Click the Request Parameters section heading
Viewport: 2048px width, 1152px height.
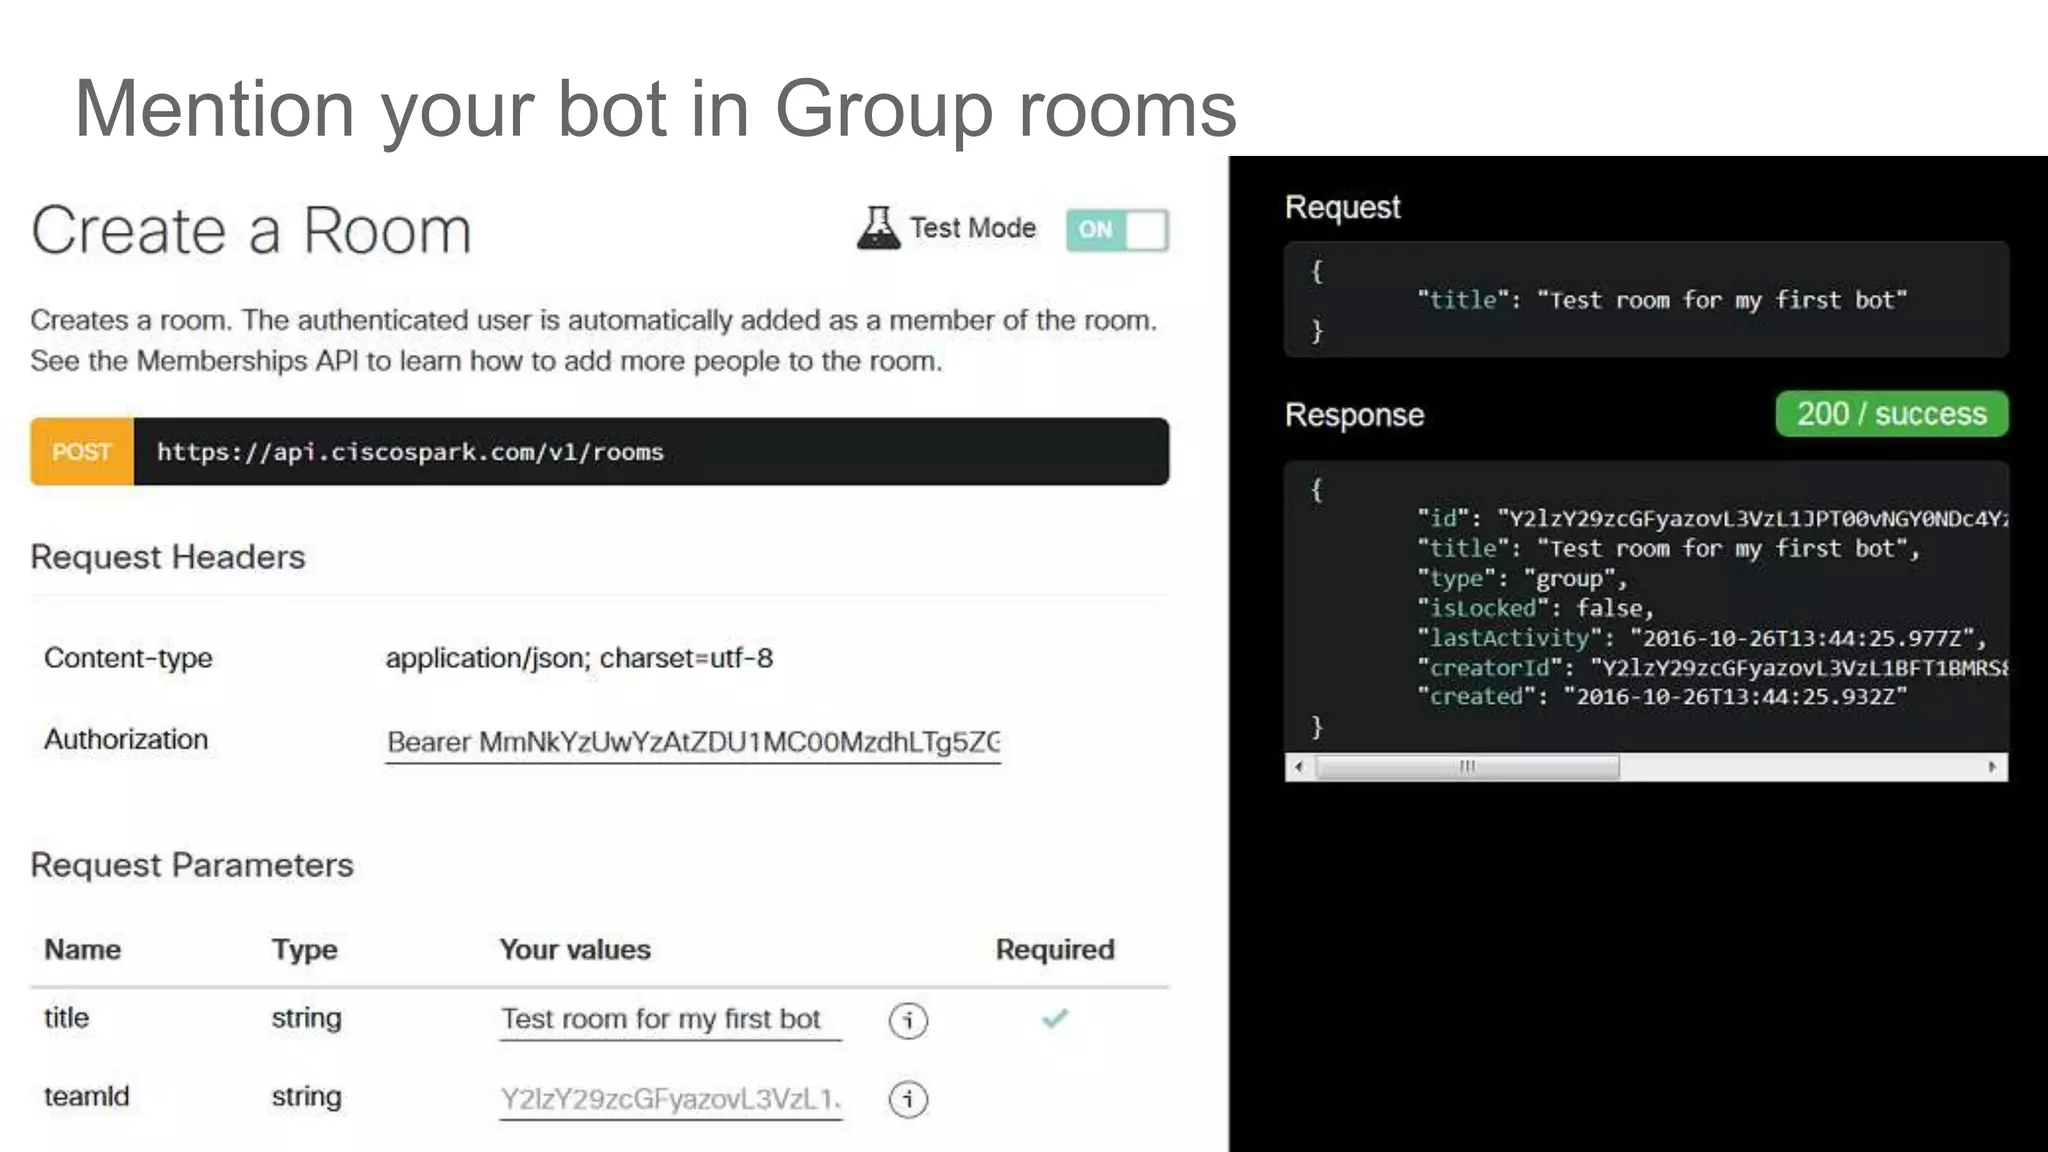pyautogui.click(x=192, y=865)
